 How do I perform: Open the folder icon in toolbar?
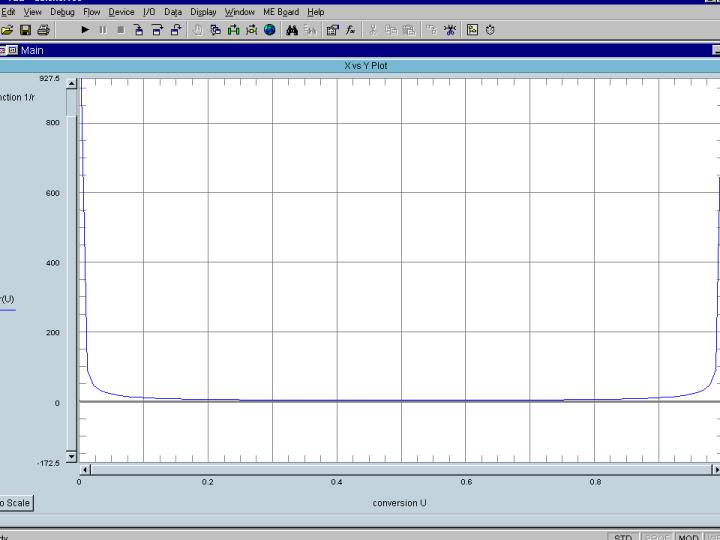(x=8, y=30)
